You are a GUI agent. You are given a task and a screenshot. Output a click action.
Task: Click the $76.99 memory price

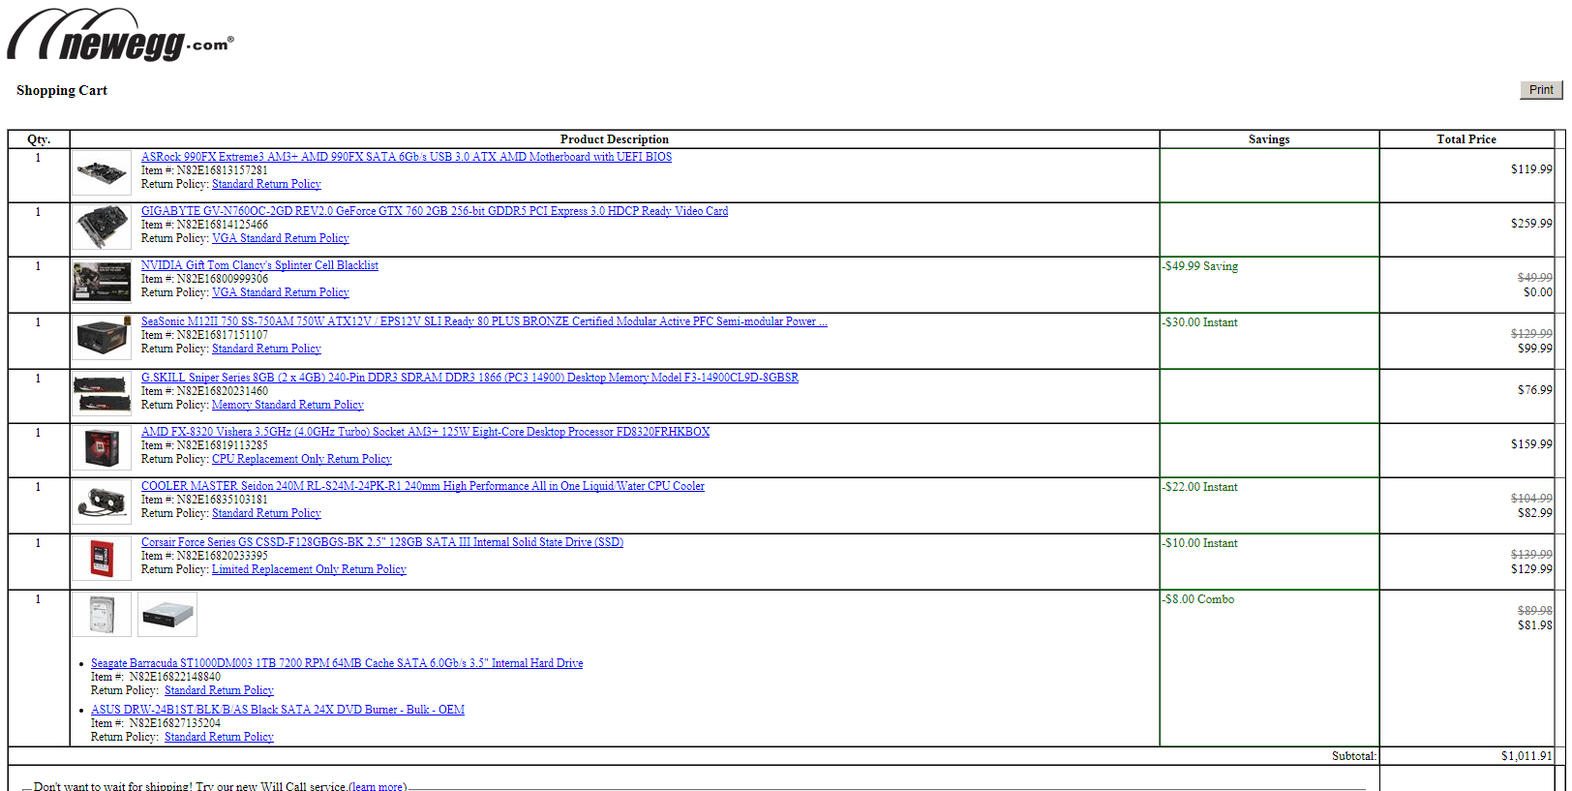(x=1535, y=389)
